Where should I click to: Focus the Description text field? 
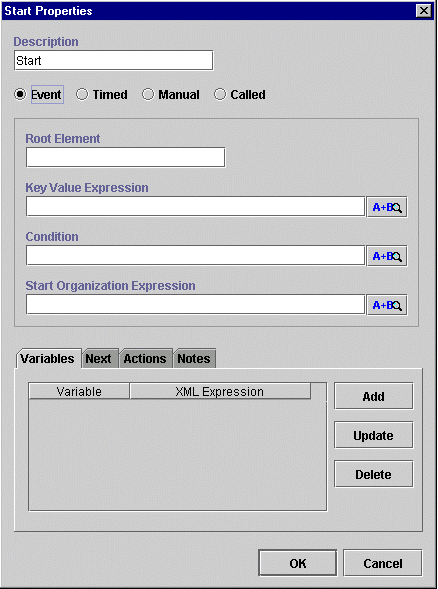click(114, 60)
